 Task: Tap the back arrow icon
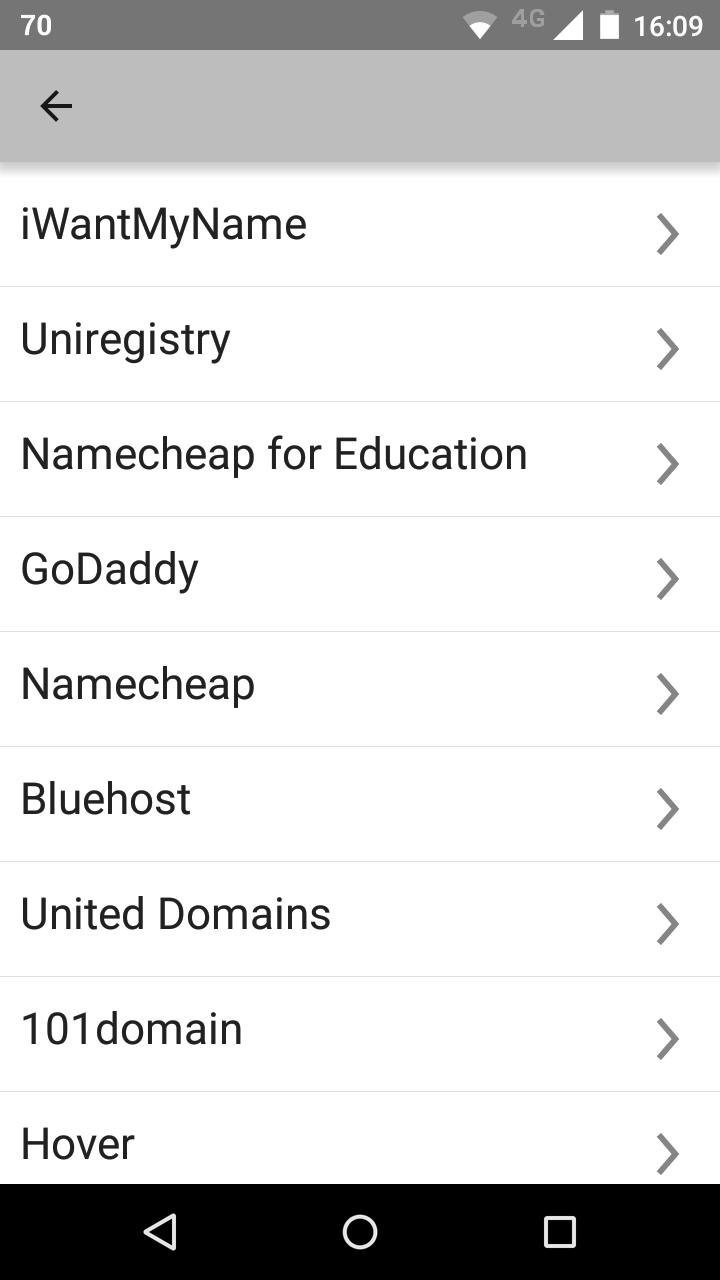tap(56, 106)
